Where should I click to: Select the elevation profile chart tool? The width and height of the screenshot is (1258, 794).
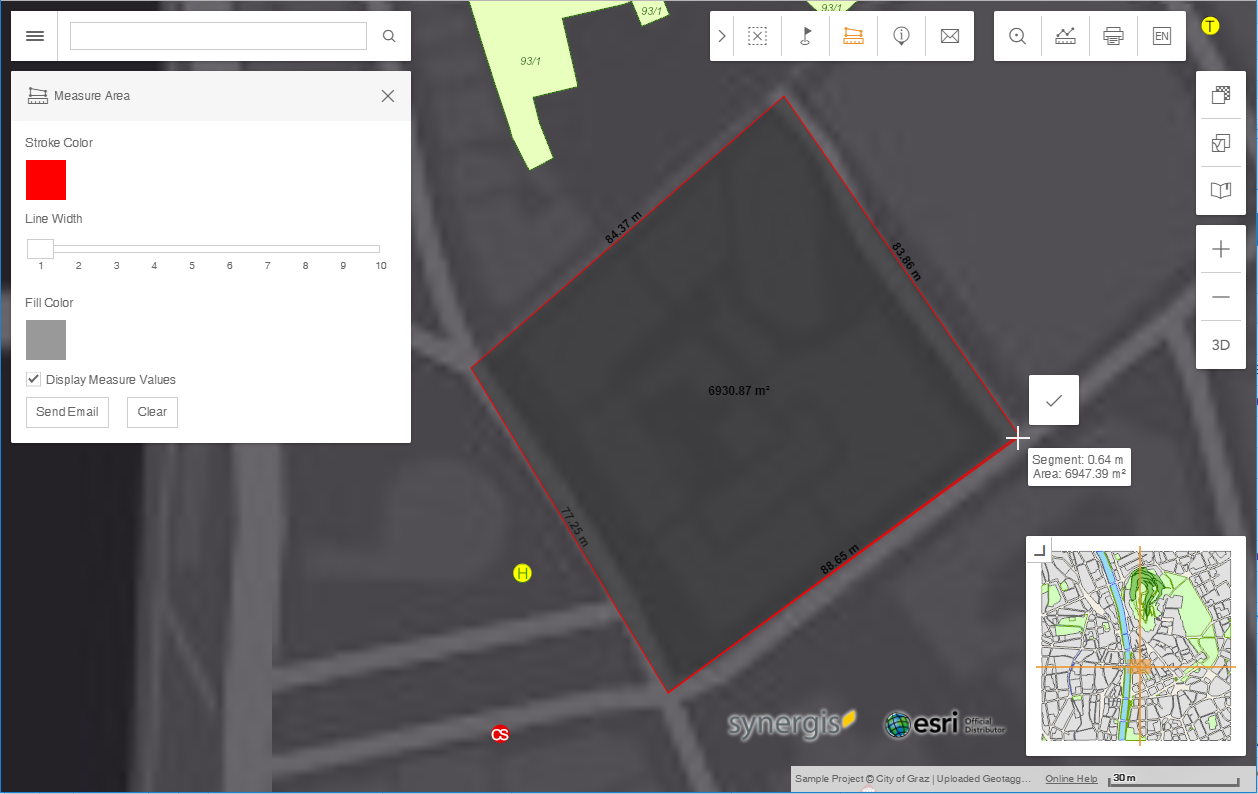coord(1065,35)
